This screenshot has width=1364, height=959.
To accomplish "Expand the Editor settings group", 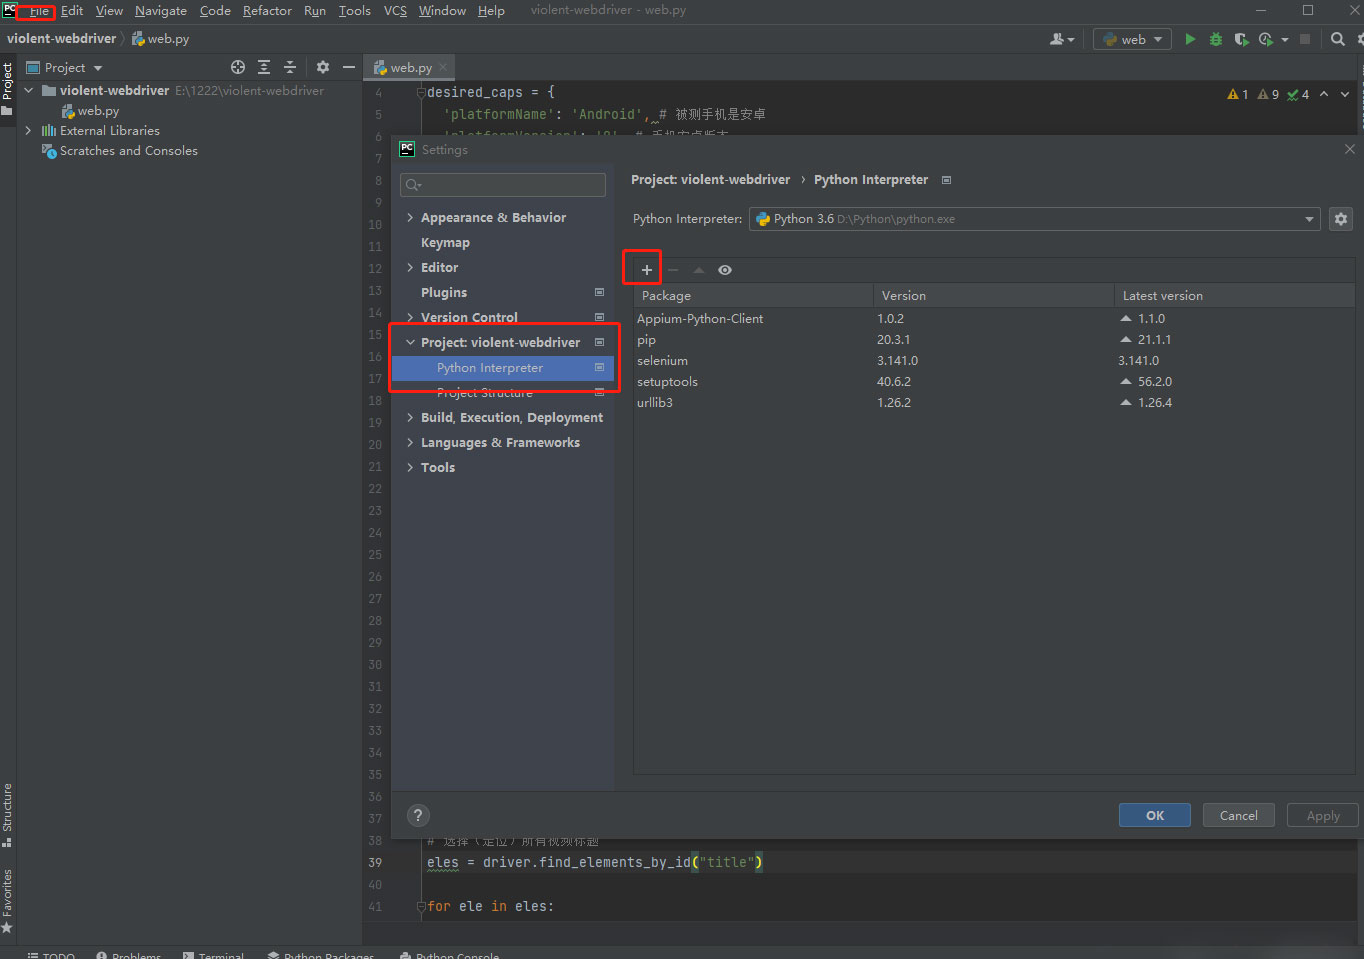I will [x=410, y=267].
